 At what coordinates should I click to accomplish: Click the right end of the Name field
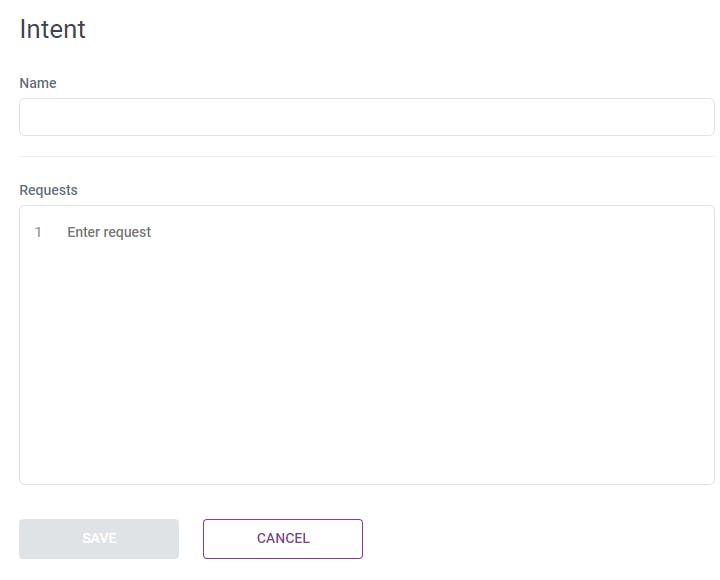click(x=690, y=117)
